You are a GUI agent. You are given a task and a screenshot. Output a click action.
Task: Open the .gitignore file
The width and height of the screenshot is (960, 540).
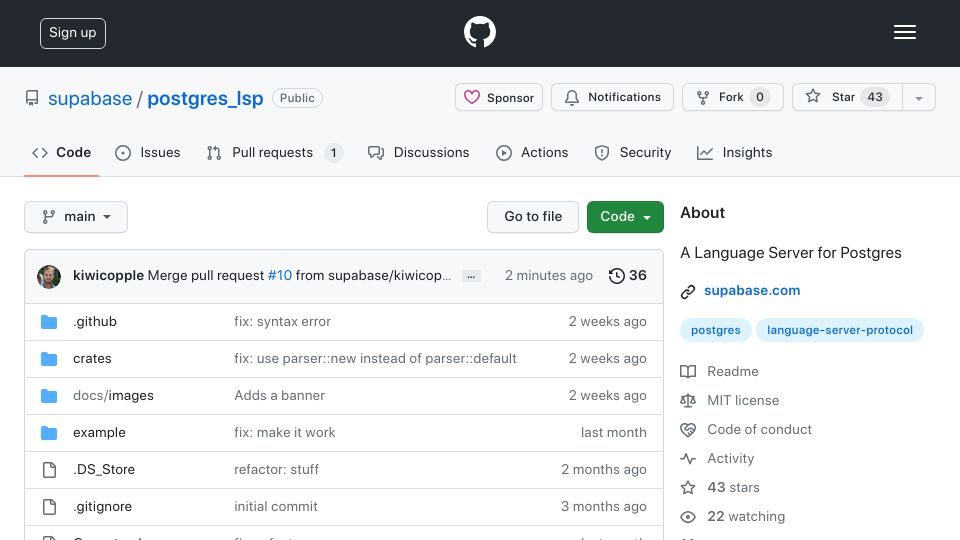click(x=102, y=507)
